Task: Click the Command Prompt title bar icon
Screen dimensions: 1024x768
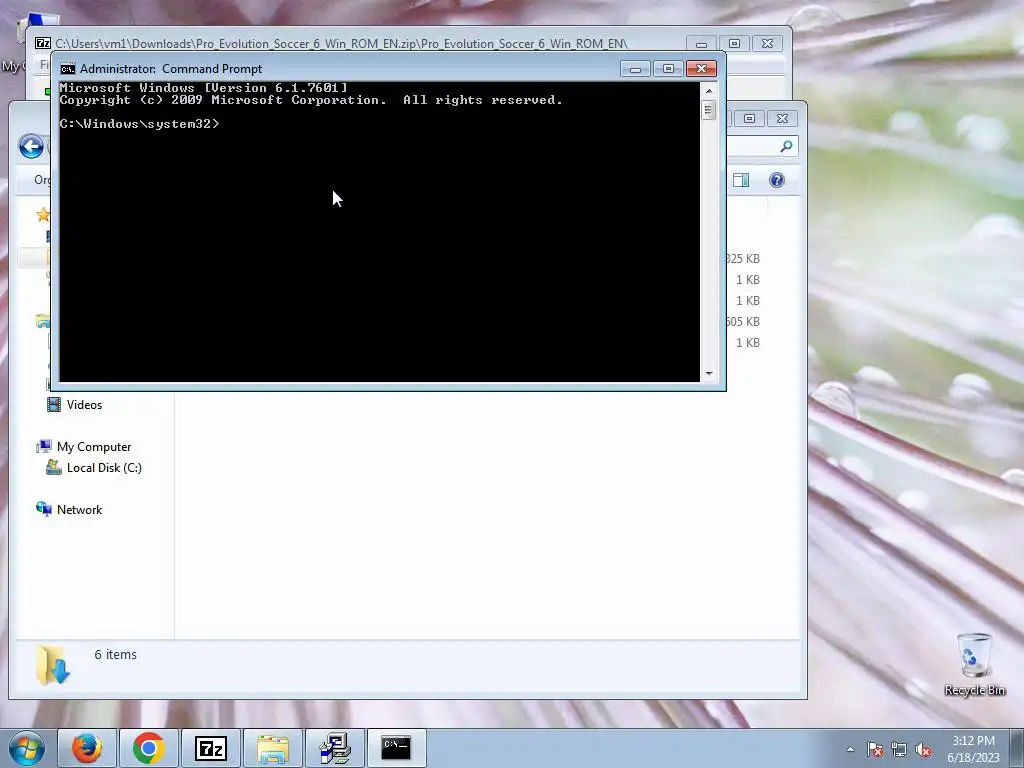Action: click(x=67, y=69)
